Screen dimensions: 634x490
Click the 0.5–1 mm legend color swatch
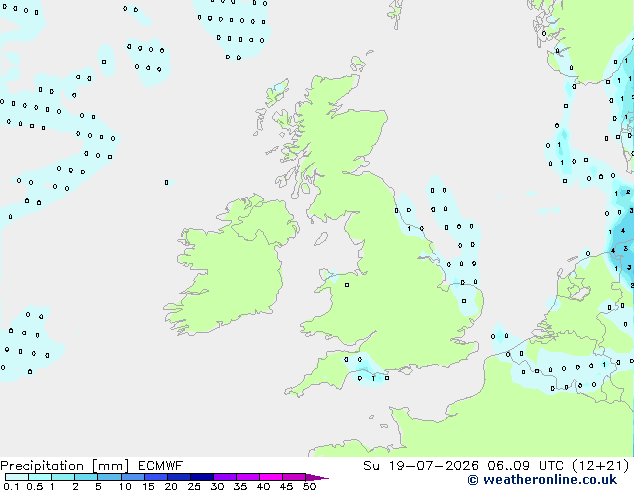pyautogui.click(x=40, y=477)
